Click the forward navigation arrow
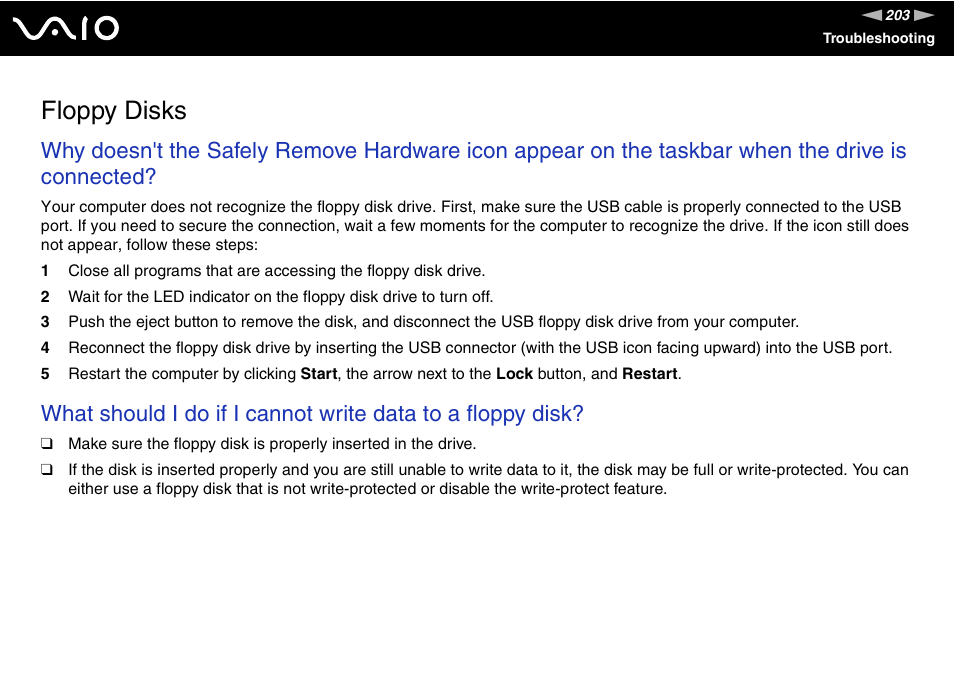The image size is (954, 674). [x=925, y=14]
